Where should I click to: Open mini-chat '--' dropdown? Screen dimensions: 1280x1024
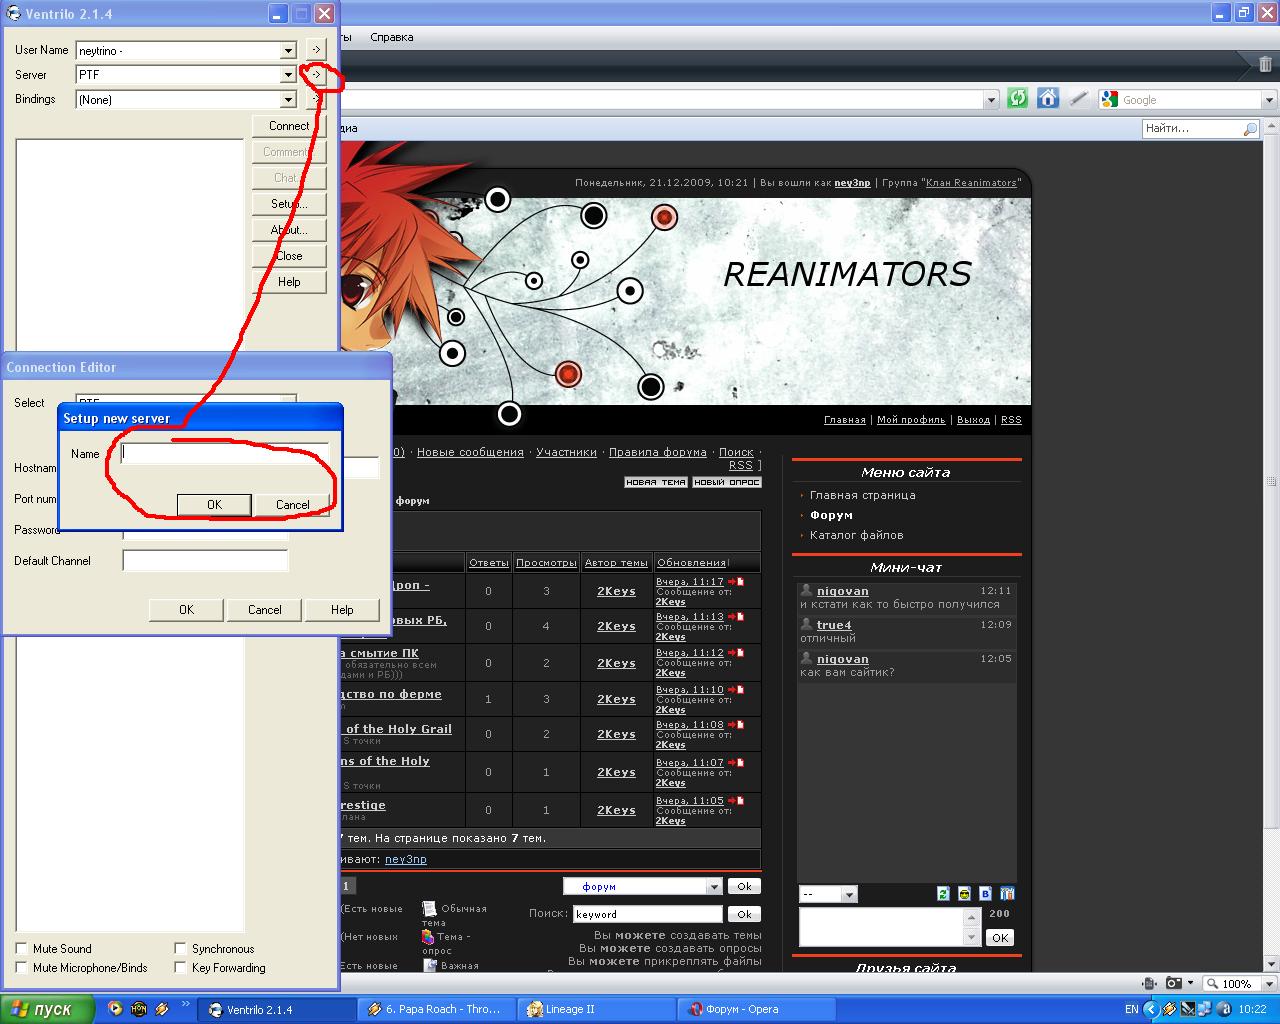tap(849, 895)
